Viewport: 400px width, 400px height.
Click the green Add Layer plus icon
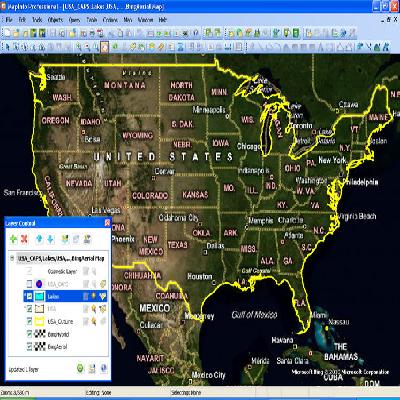coord(14,239)
